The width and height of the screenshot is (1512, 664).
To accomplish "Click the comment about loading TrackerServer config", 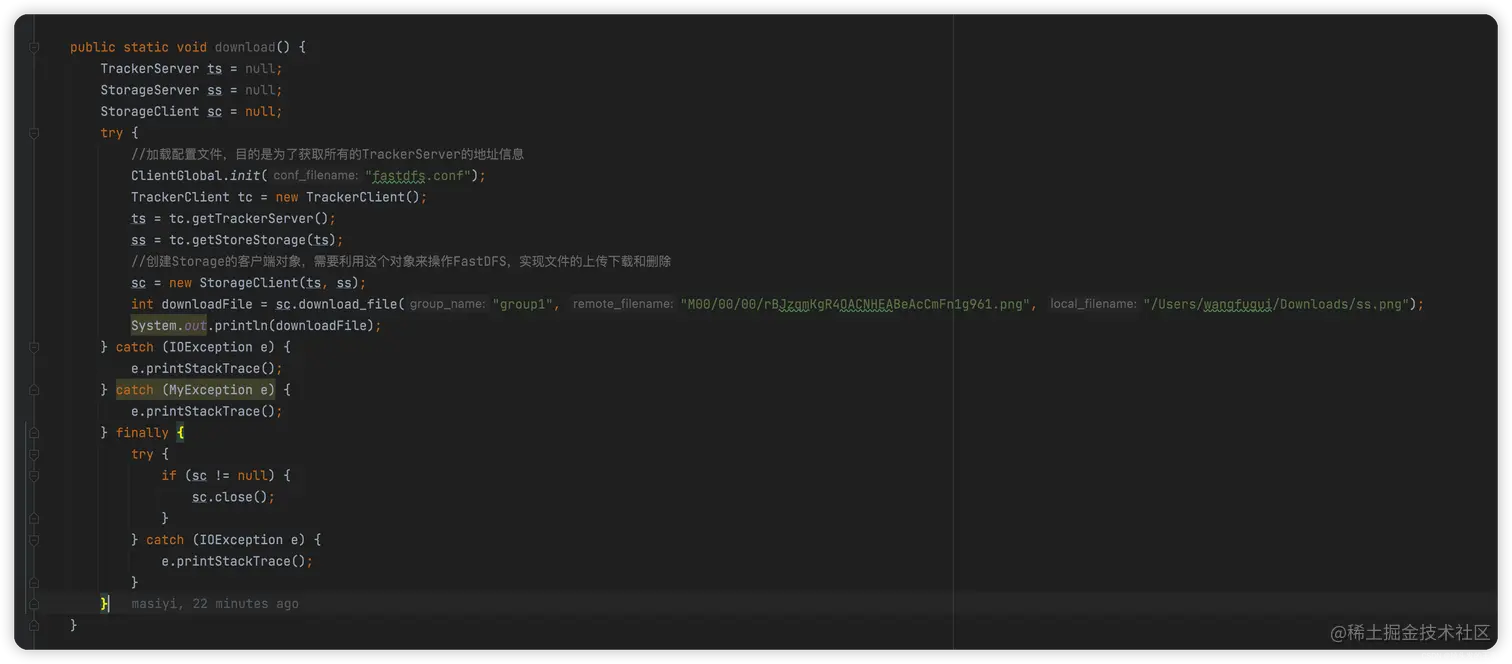I will tap(327, 154).
